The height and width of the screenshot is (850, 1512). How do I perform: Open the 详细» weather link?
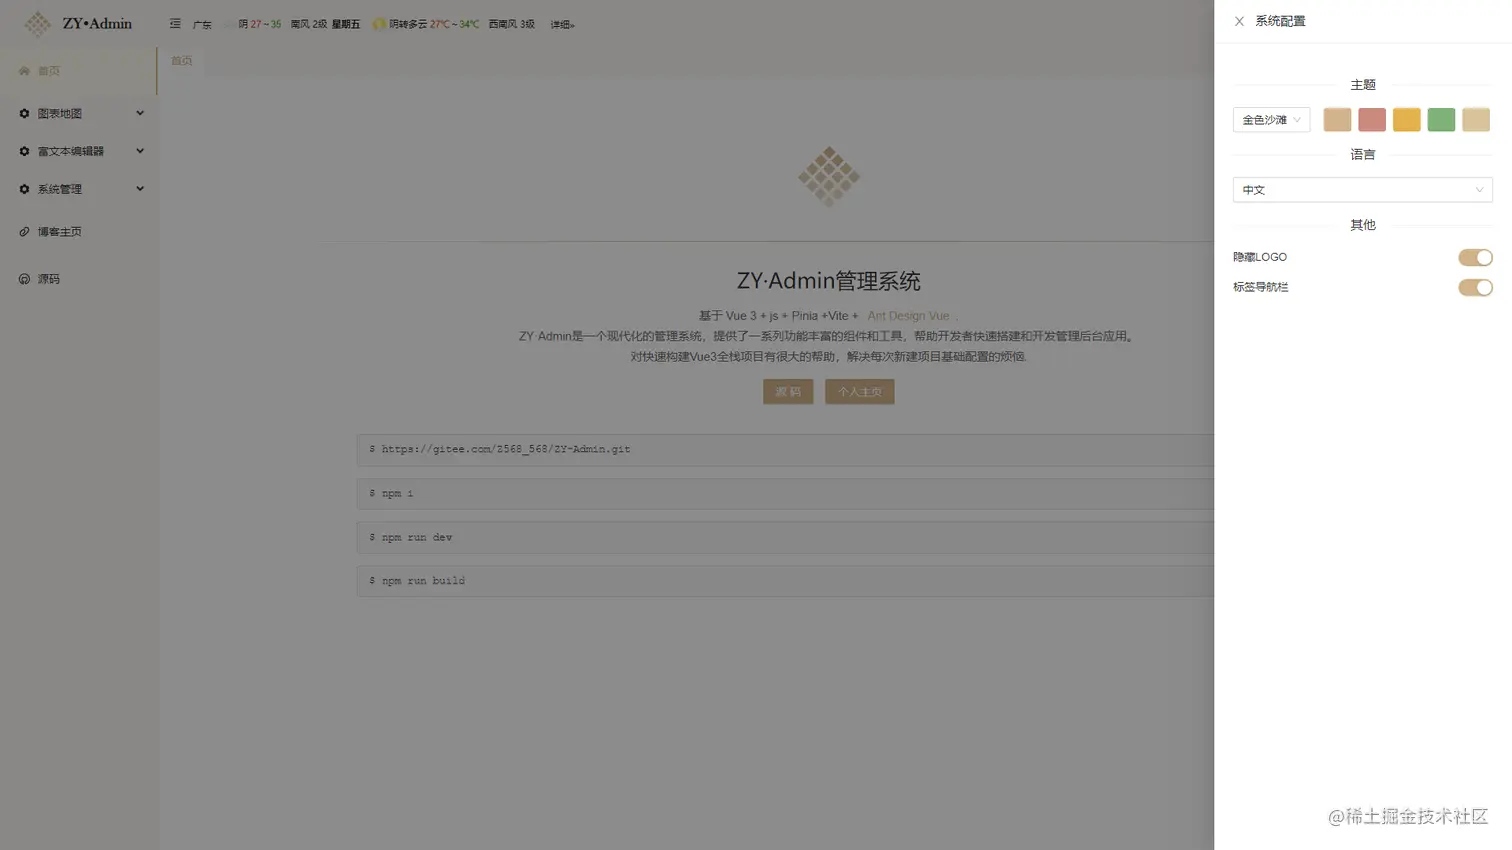point(562,24)
